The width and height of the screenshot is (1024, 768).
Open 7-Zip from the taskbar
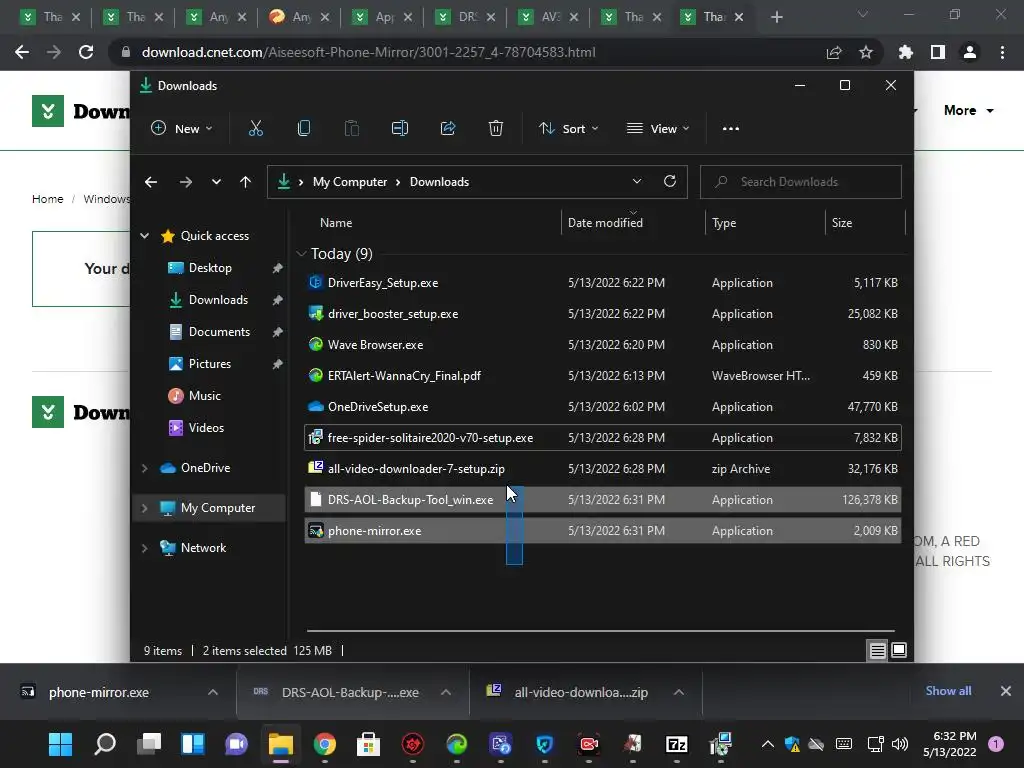click(x=677, y=744)
